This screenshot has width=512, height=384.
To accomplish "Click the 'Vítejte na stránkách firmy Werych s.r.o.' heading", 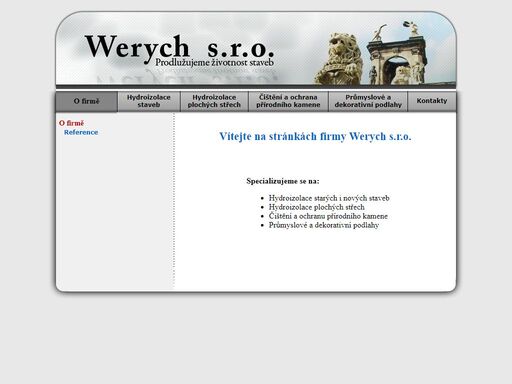I will 315,136.
